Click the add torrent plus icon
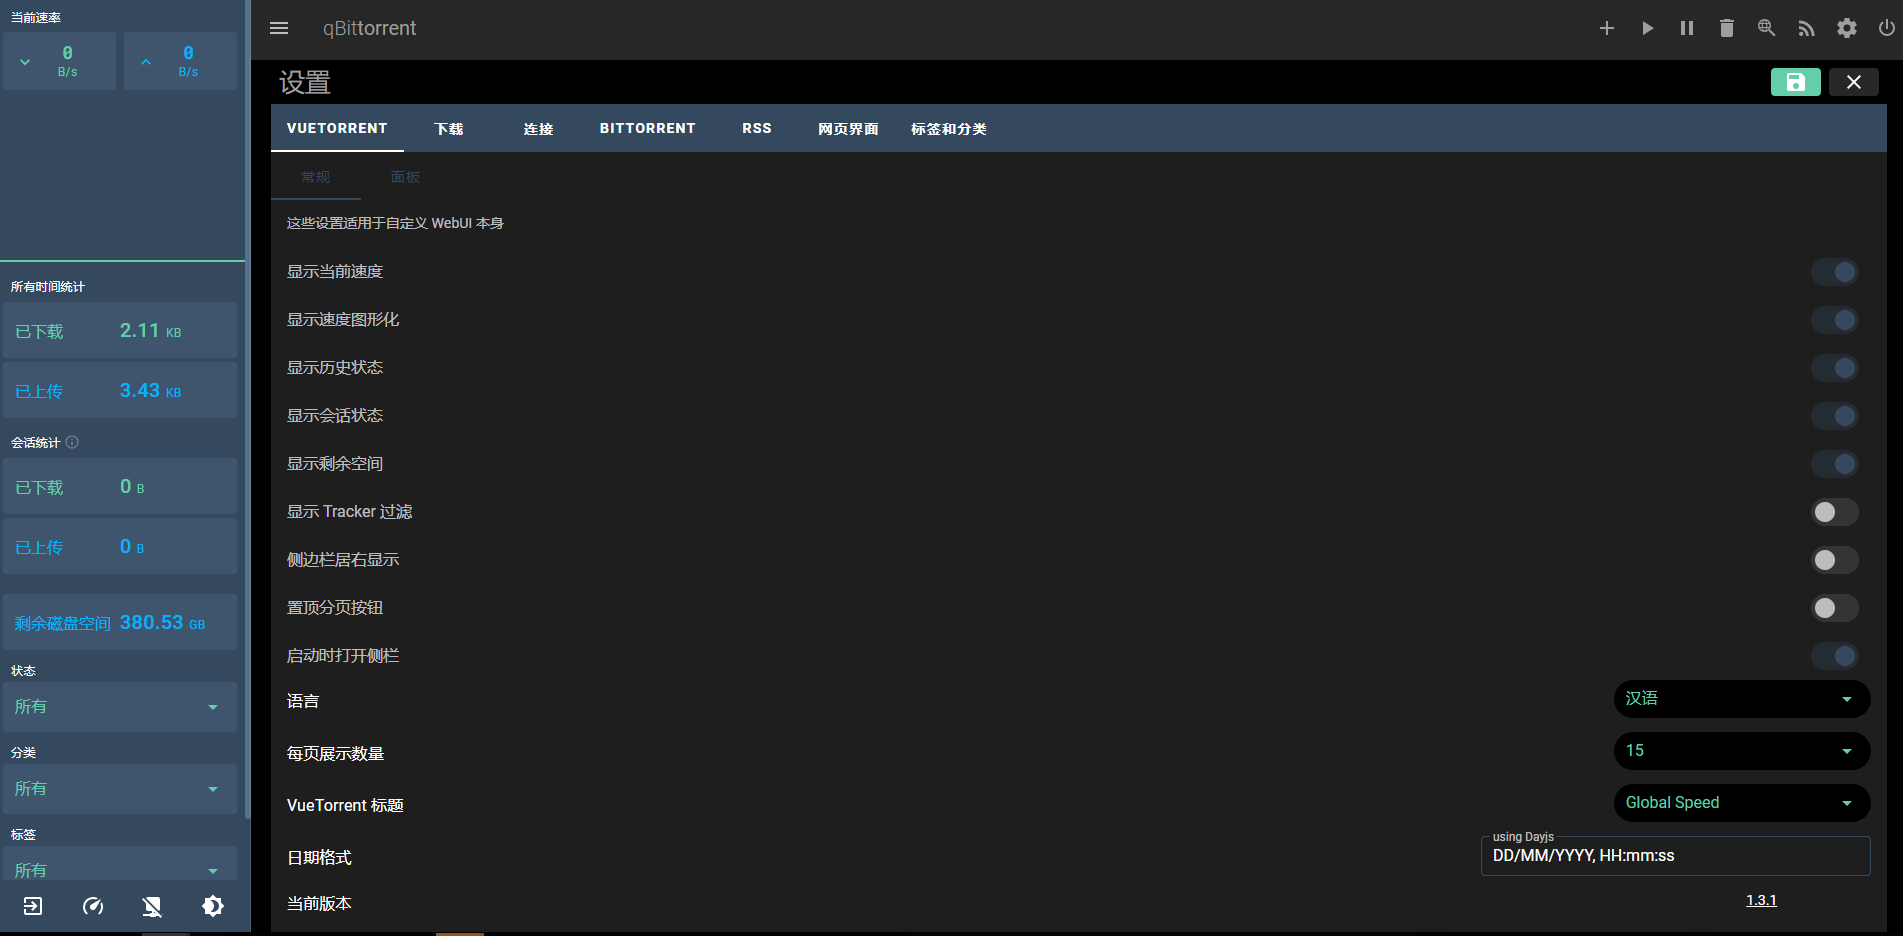1903x936 pixels. click(x=1606, y=28)
